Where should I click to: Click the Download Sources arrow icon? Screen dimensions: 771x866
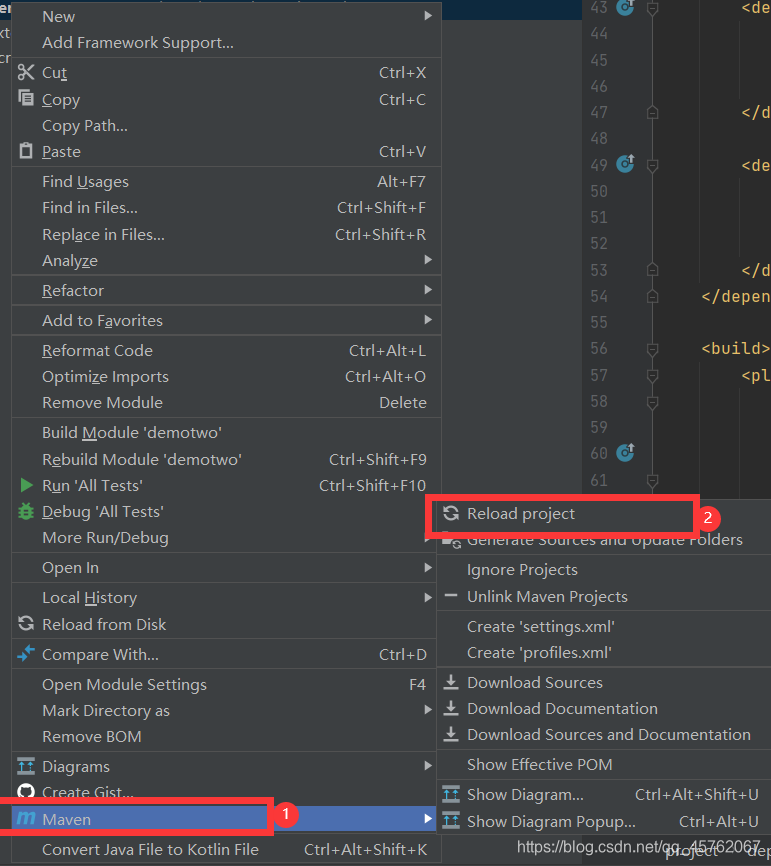451,682
